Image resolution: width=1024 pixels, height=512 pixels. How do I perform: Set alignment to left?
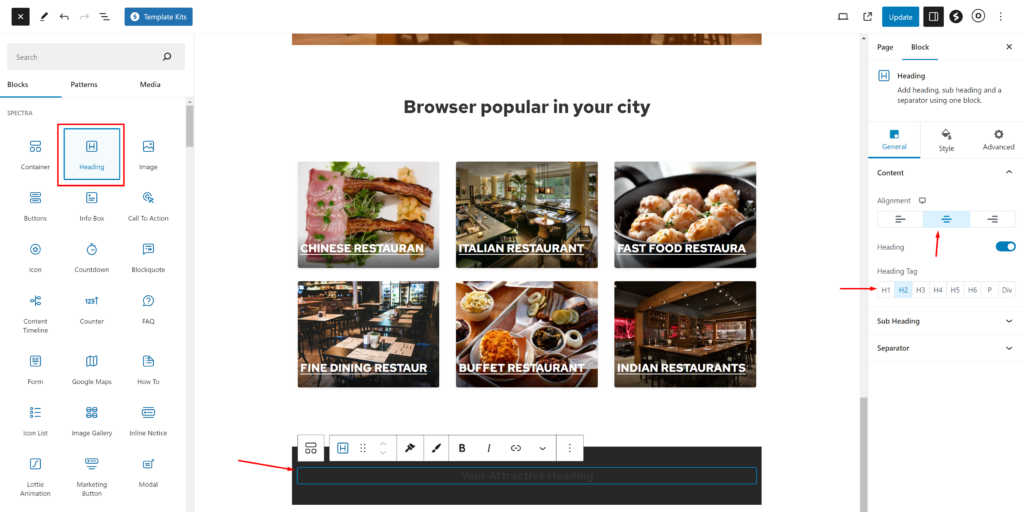point(900,219)
